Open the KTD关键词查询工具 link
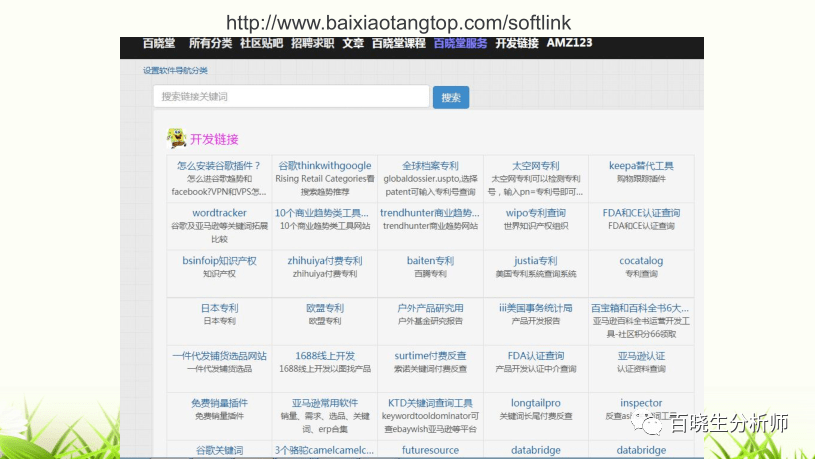Screen dimensions: 815x459 (430, 403)
